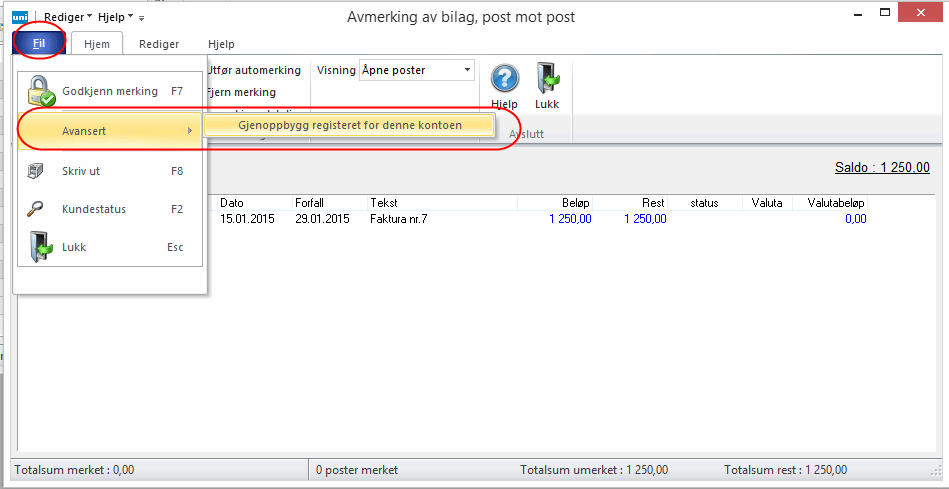Click the printer icon for Skriv ut
949x489 pixels.
tap(36, 171)
